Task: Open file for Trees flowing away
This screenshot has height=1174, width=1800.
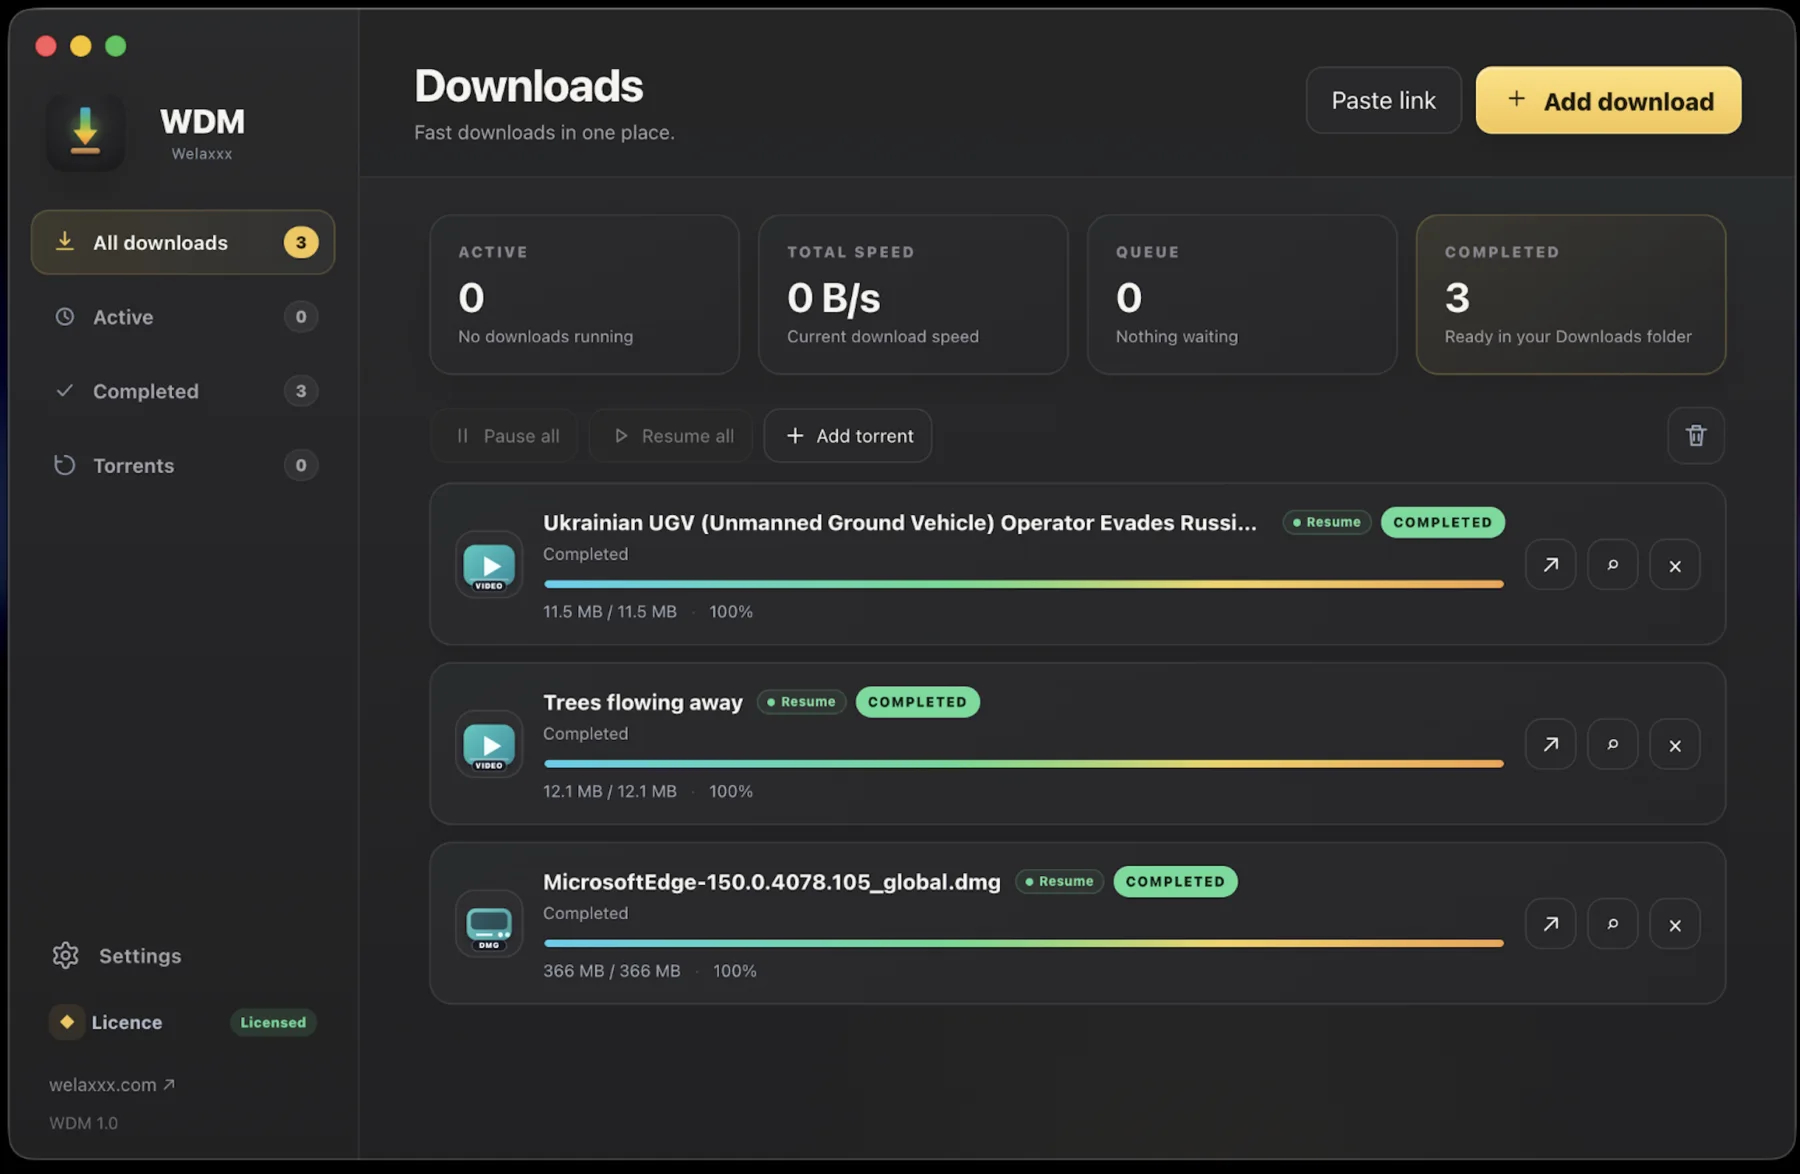Action: click(x=1550, y=744)
